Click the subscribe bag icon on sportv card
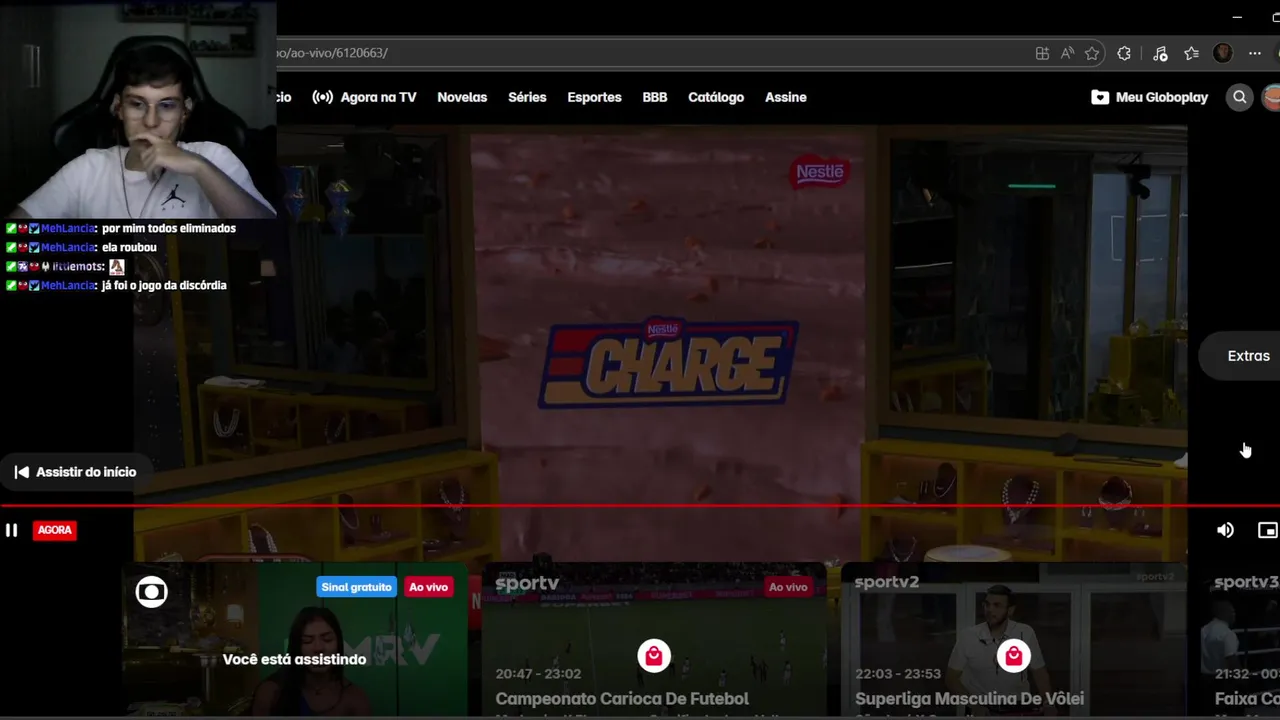Screen dimensions: 1280x720 tap(653, 656)
